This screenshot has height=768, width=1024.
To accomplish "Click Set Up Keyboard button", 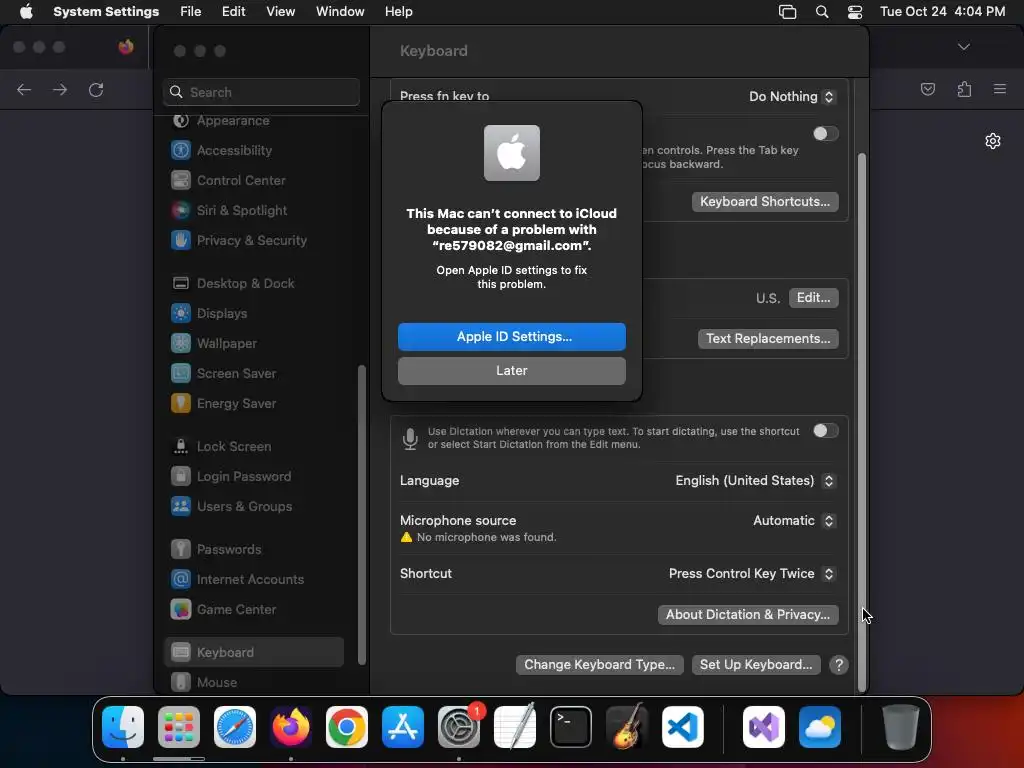I will 756,665.
